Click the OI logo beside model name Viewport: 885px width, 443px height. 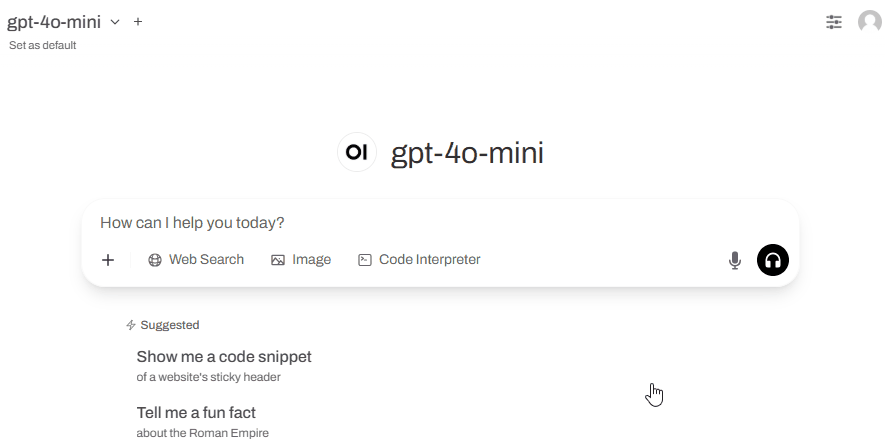click(357, 152)
